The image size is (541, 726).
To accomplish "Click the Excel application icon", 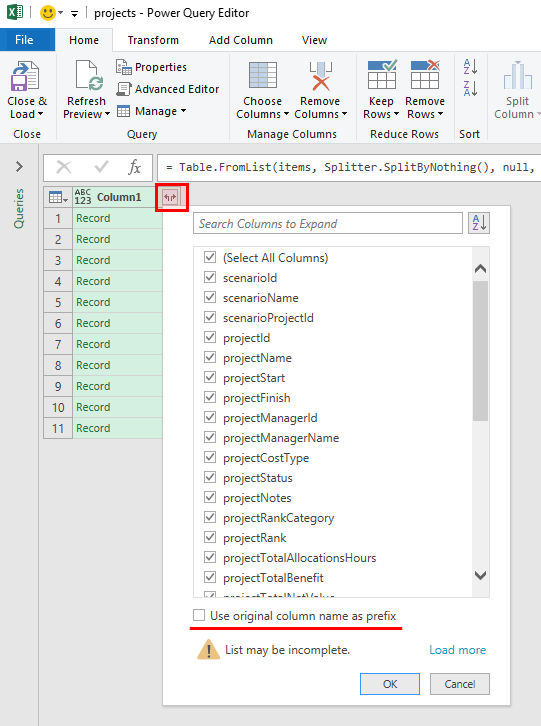I will click(x=15, y=12).
